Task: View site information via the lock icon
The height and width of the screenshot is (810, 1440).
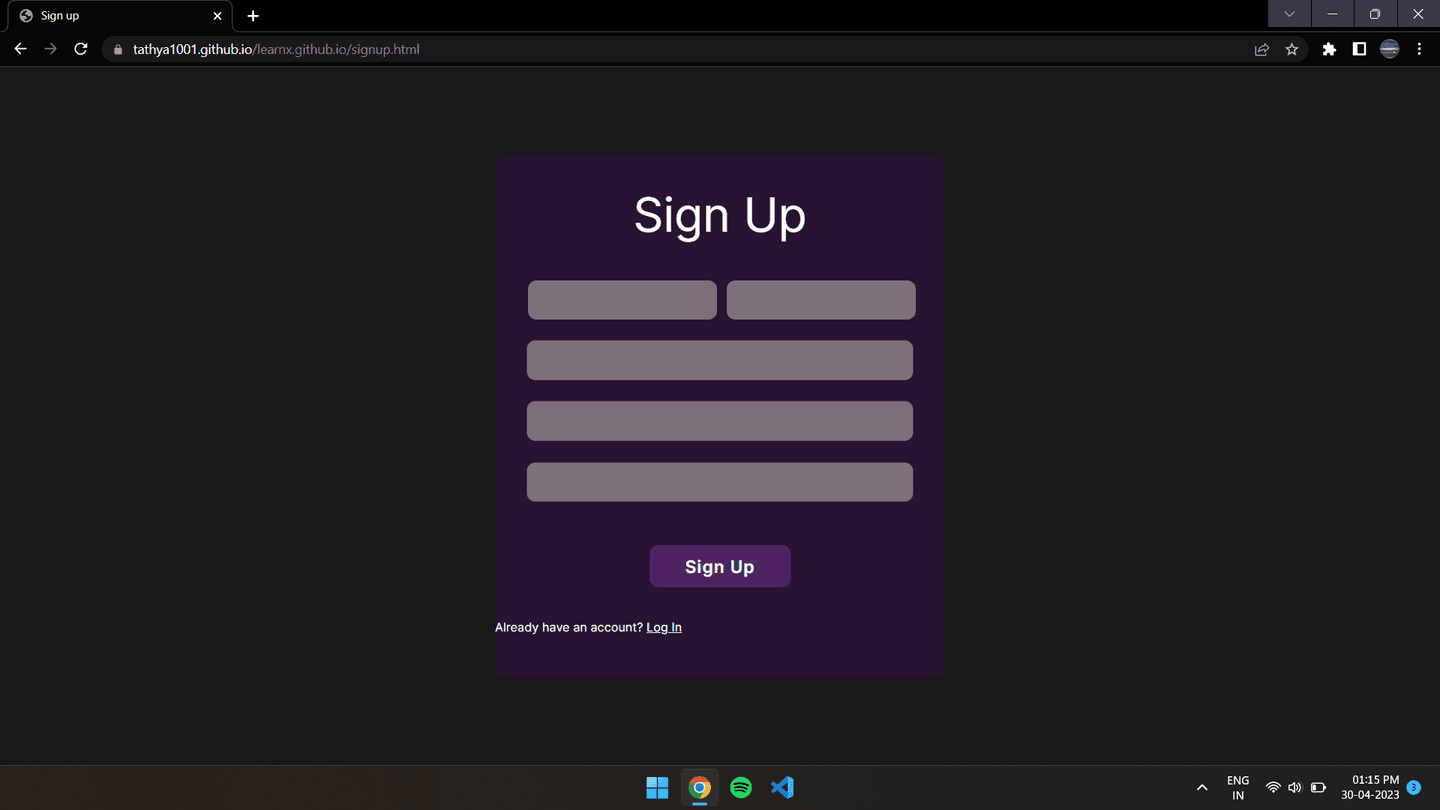Action: [x=118, y=49]
